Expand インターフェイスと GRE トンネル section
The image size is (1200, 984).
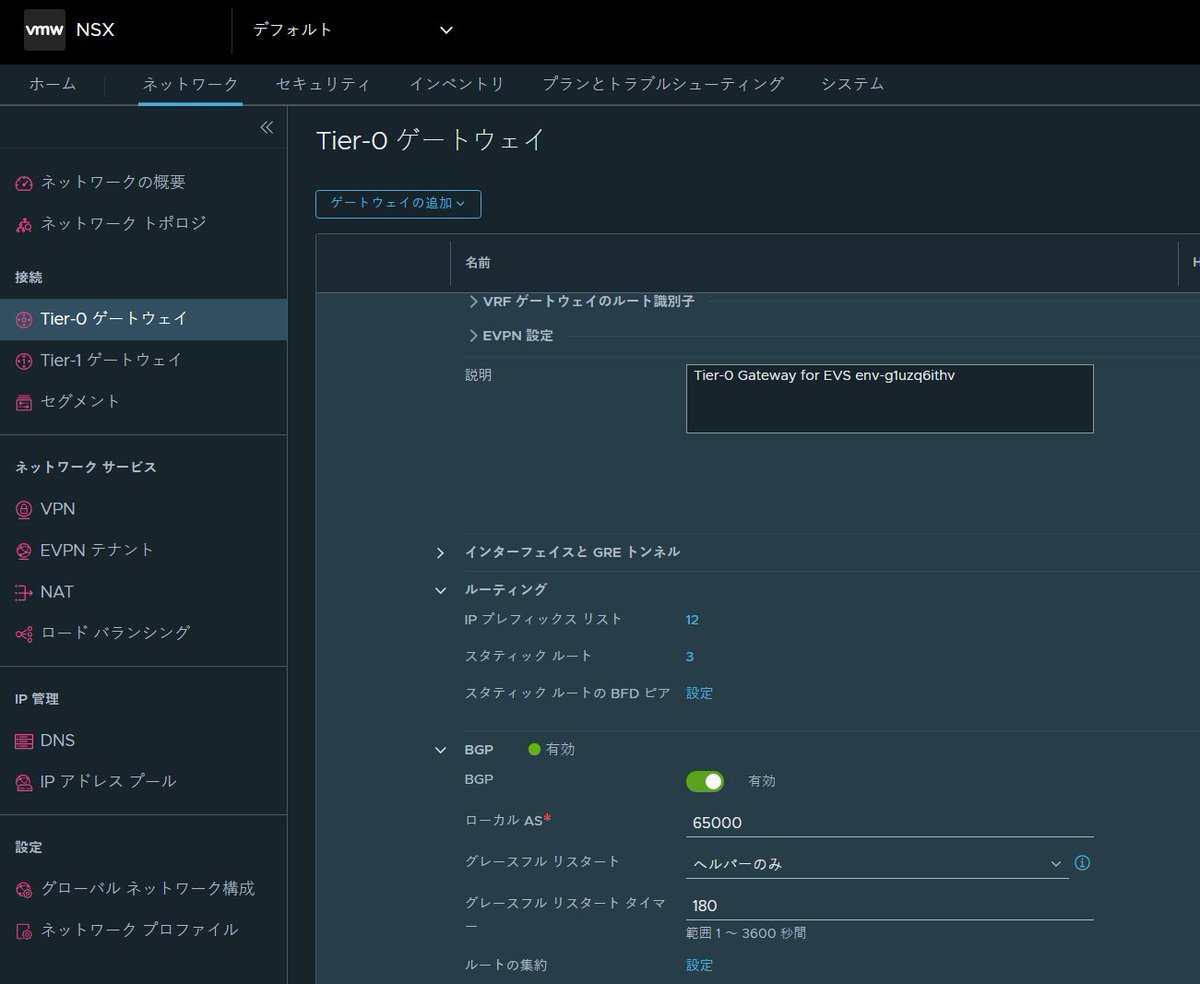(x=440, y=553)
